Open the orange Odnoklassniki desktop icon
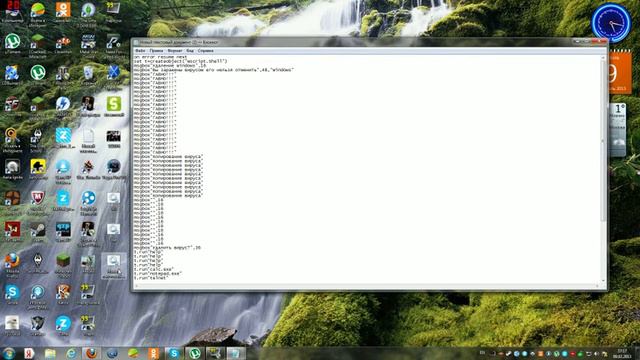640x360 pixels. pyautogui.click(x=63, y=10)
